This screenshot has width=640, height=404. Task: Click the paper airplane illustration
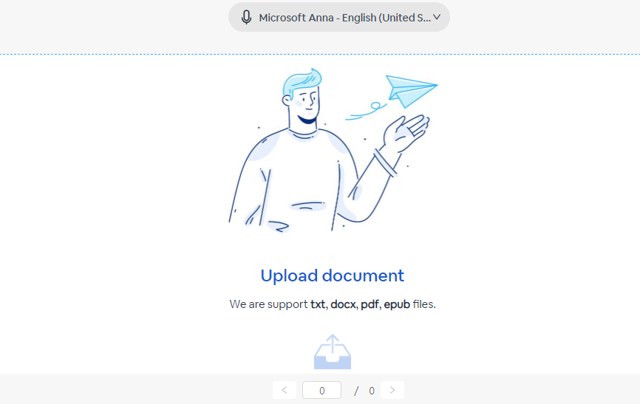(411, 91)
